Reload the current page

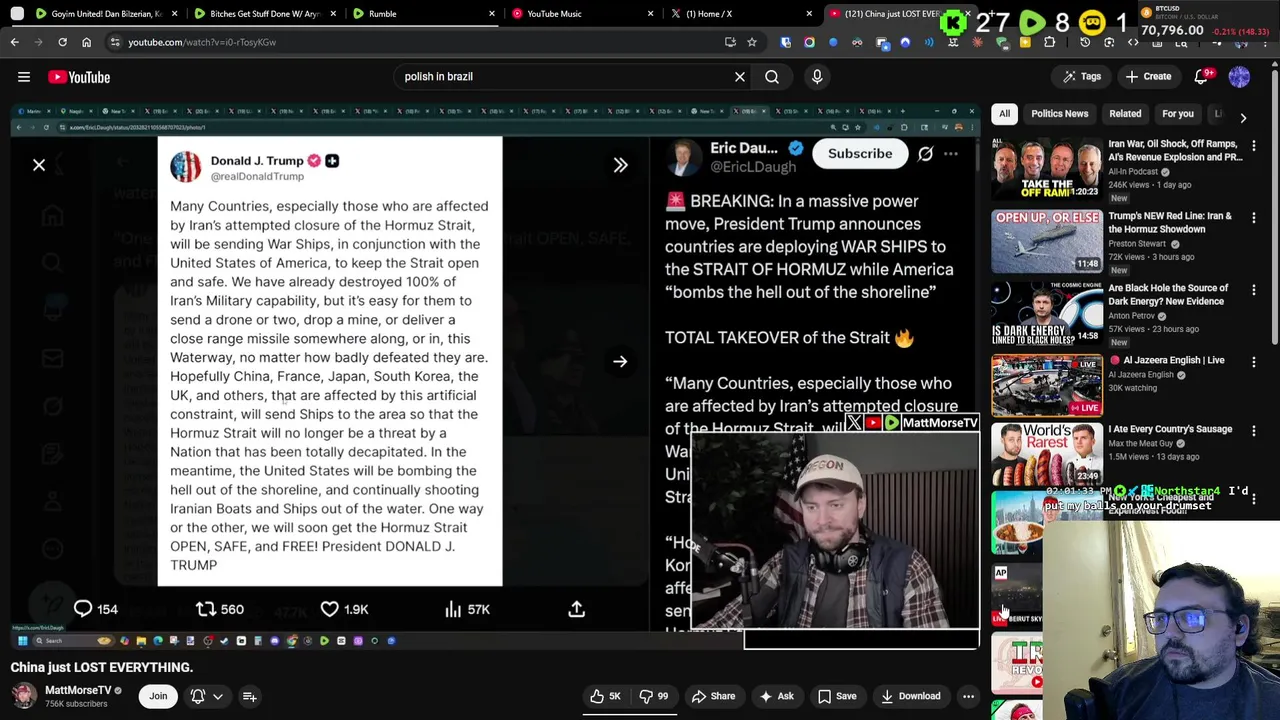(62, 42)
